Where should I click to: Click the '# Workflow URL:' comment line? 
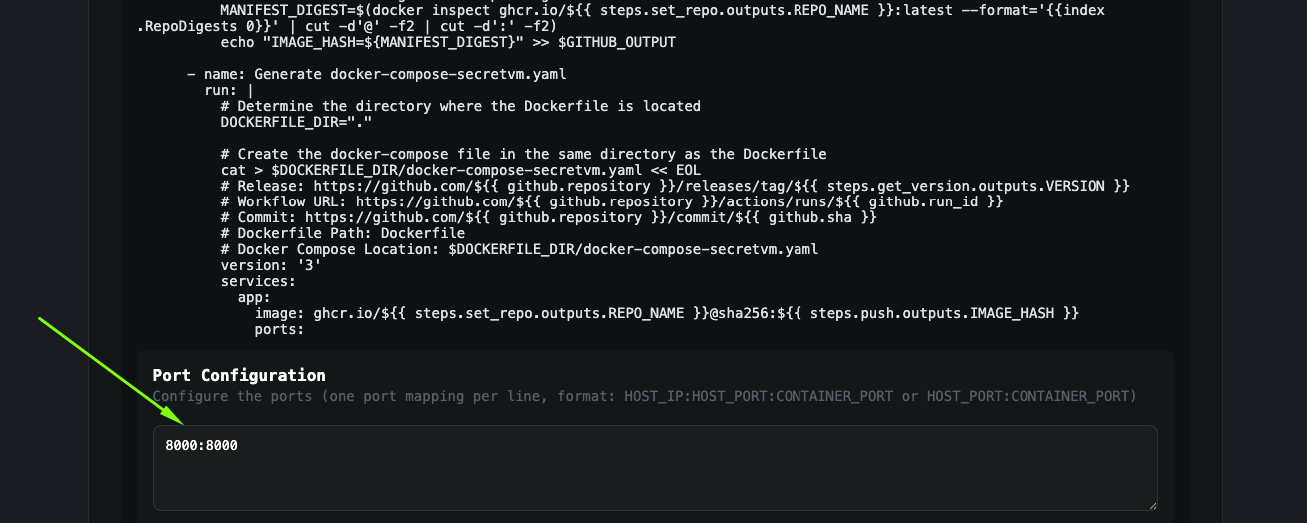[612, 202]
